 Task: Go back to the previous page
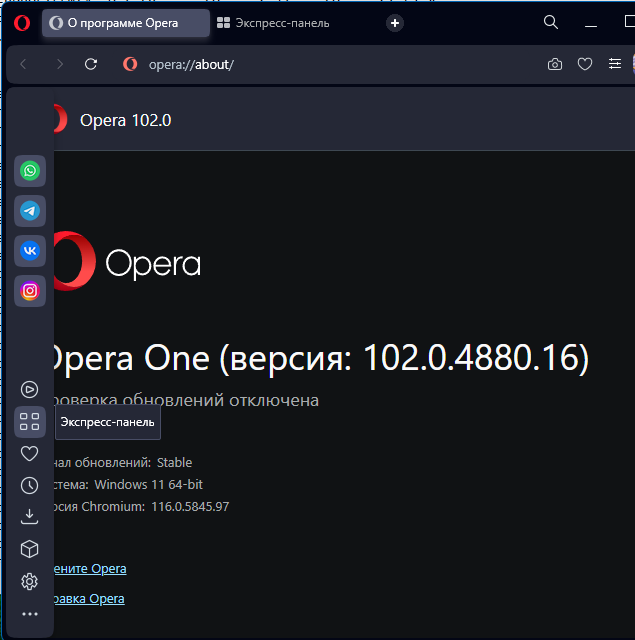click(23, 64)
